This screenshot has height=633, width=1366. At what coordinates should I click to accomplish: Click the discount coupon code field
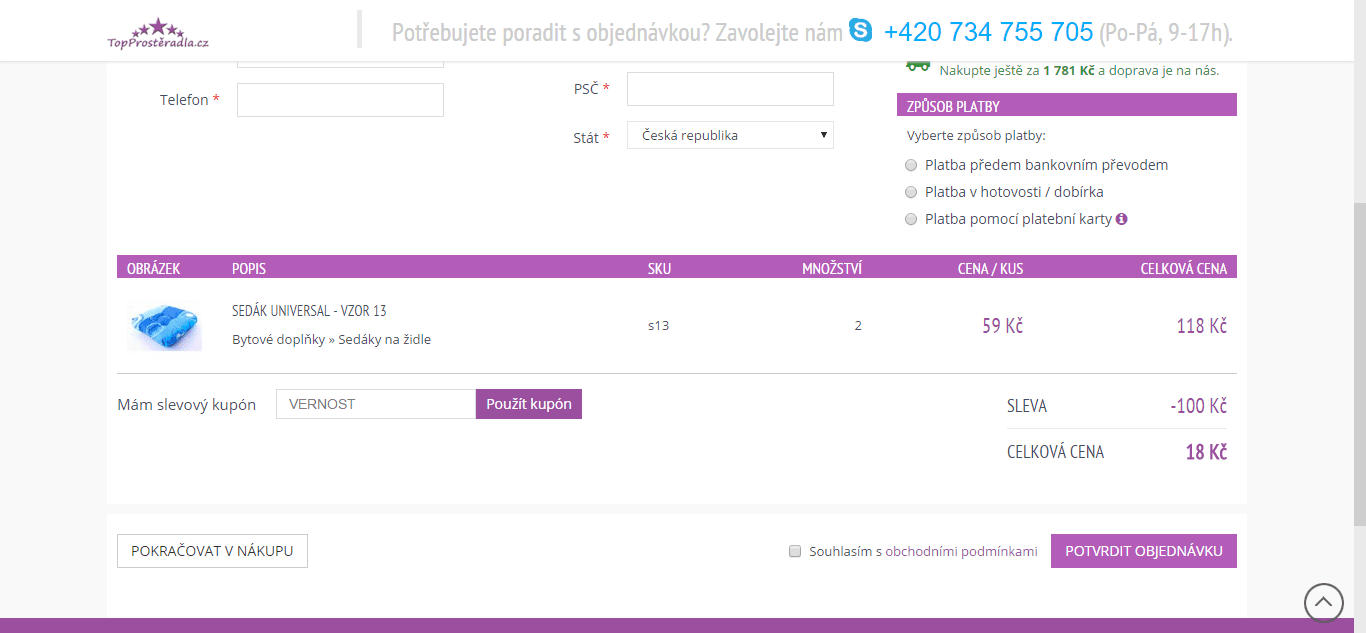[x=375, y=404]
